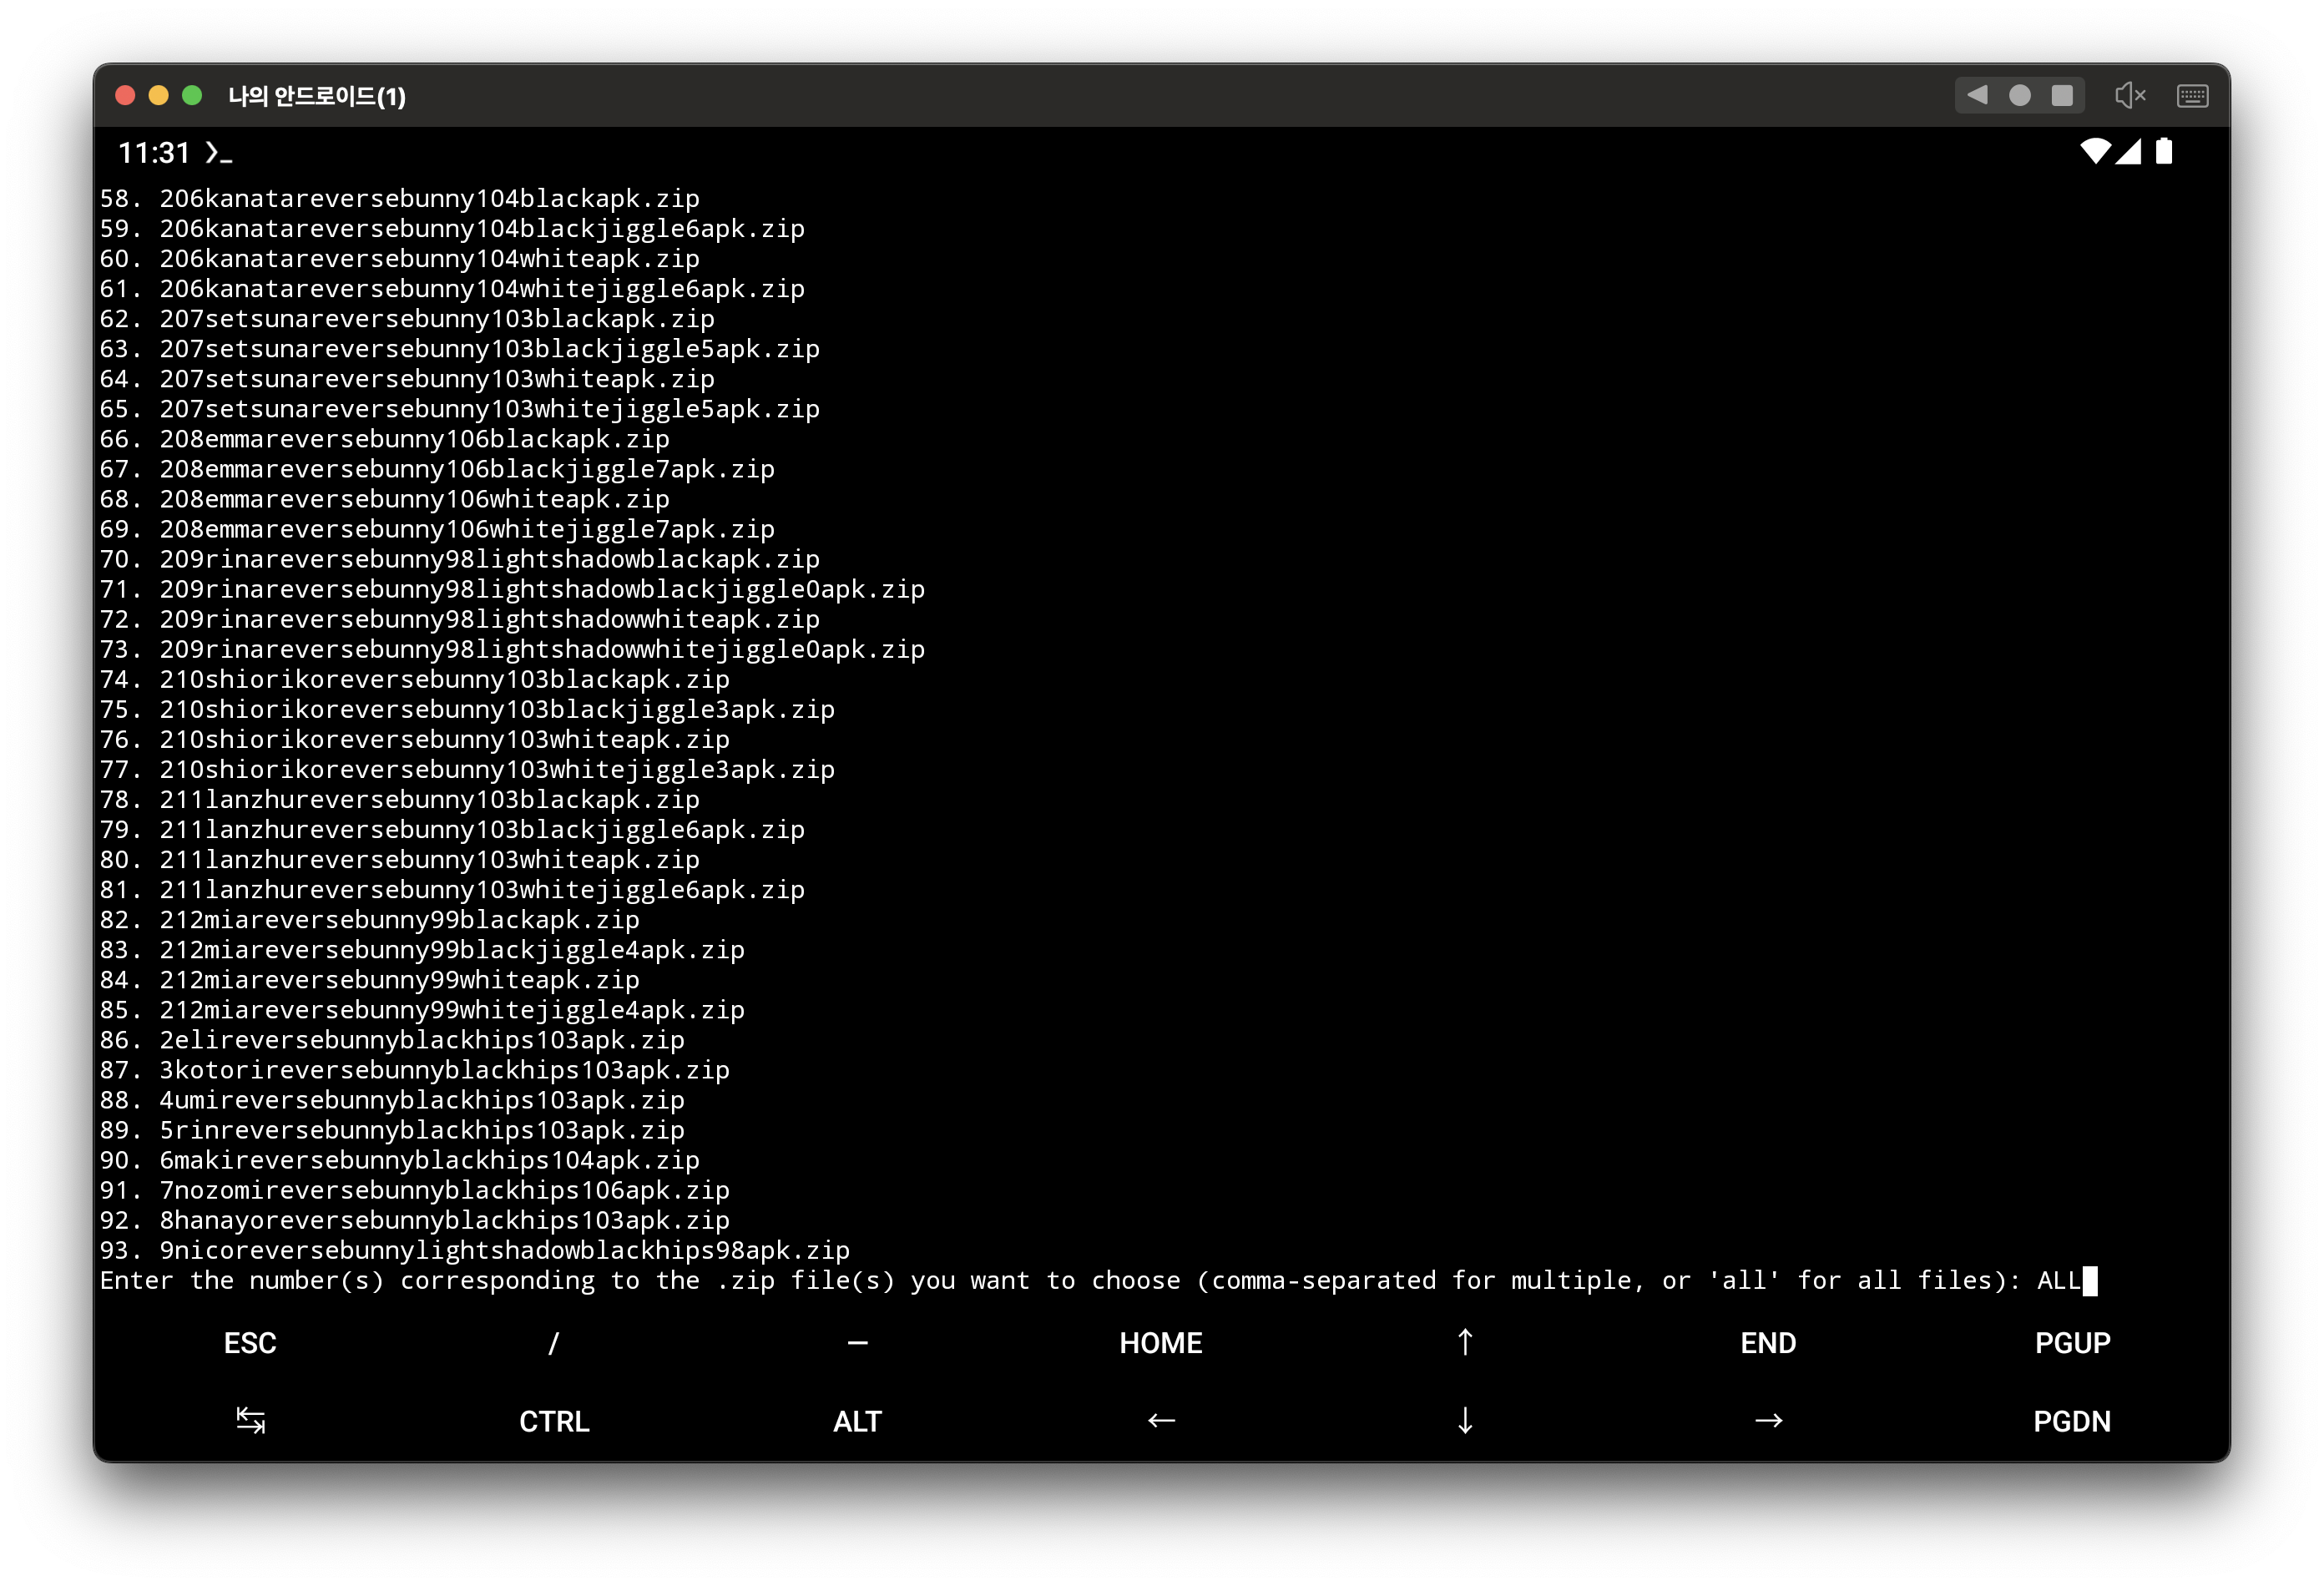Toggle the keyboard icon in title bar

point(2192,96)
